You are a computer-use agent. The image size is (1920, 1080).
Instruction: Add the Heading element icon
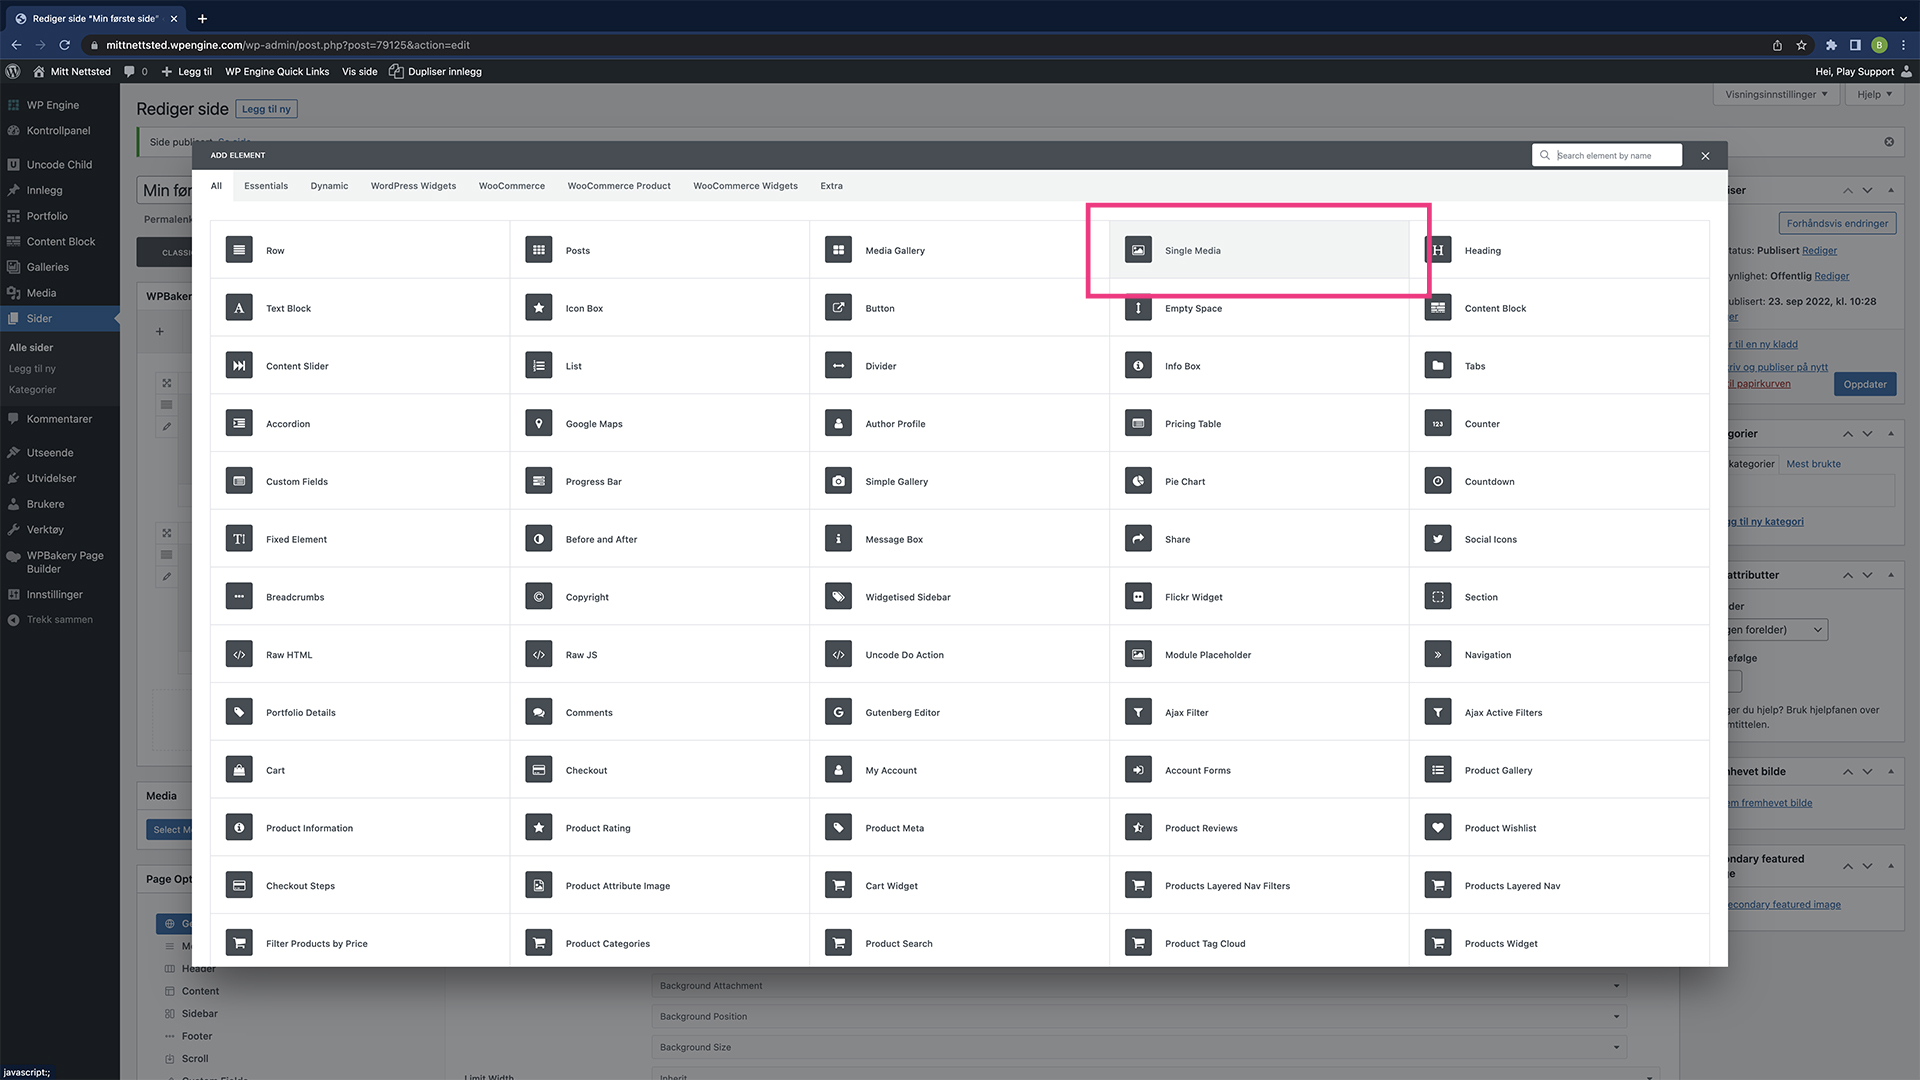coord(1438,250)
